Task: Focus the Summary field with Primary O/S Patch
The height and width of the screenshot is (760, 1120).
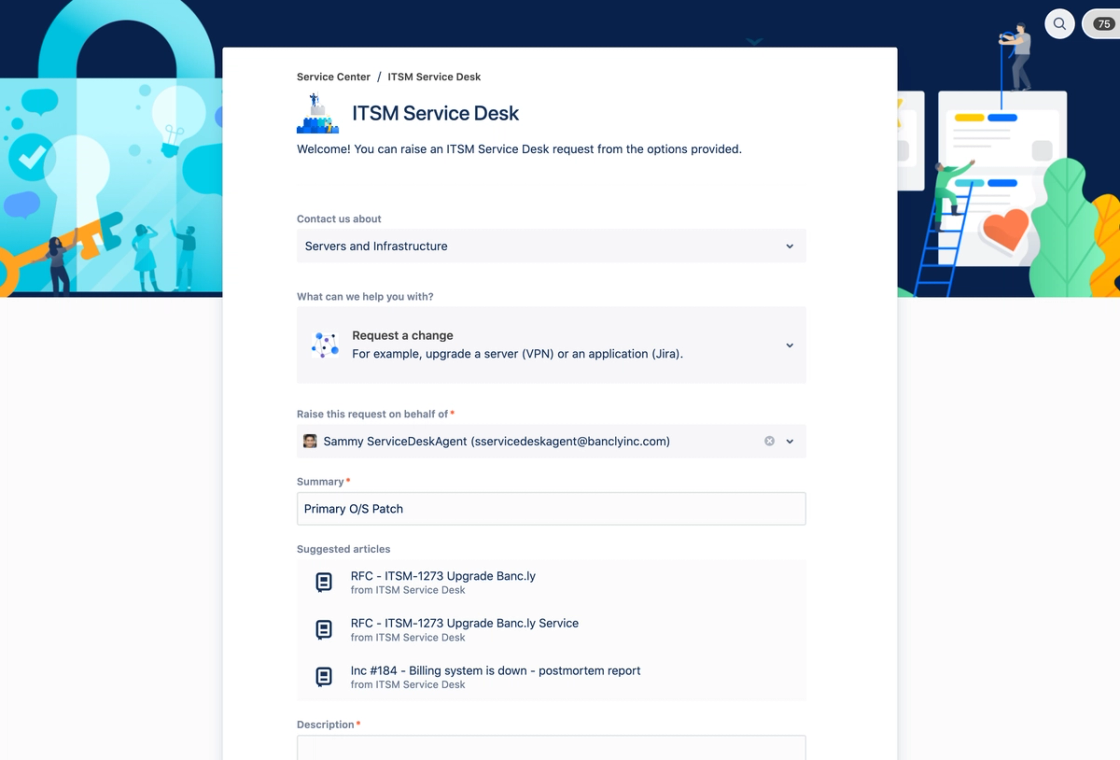Action: [551, 509]
